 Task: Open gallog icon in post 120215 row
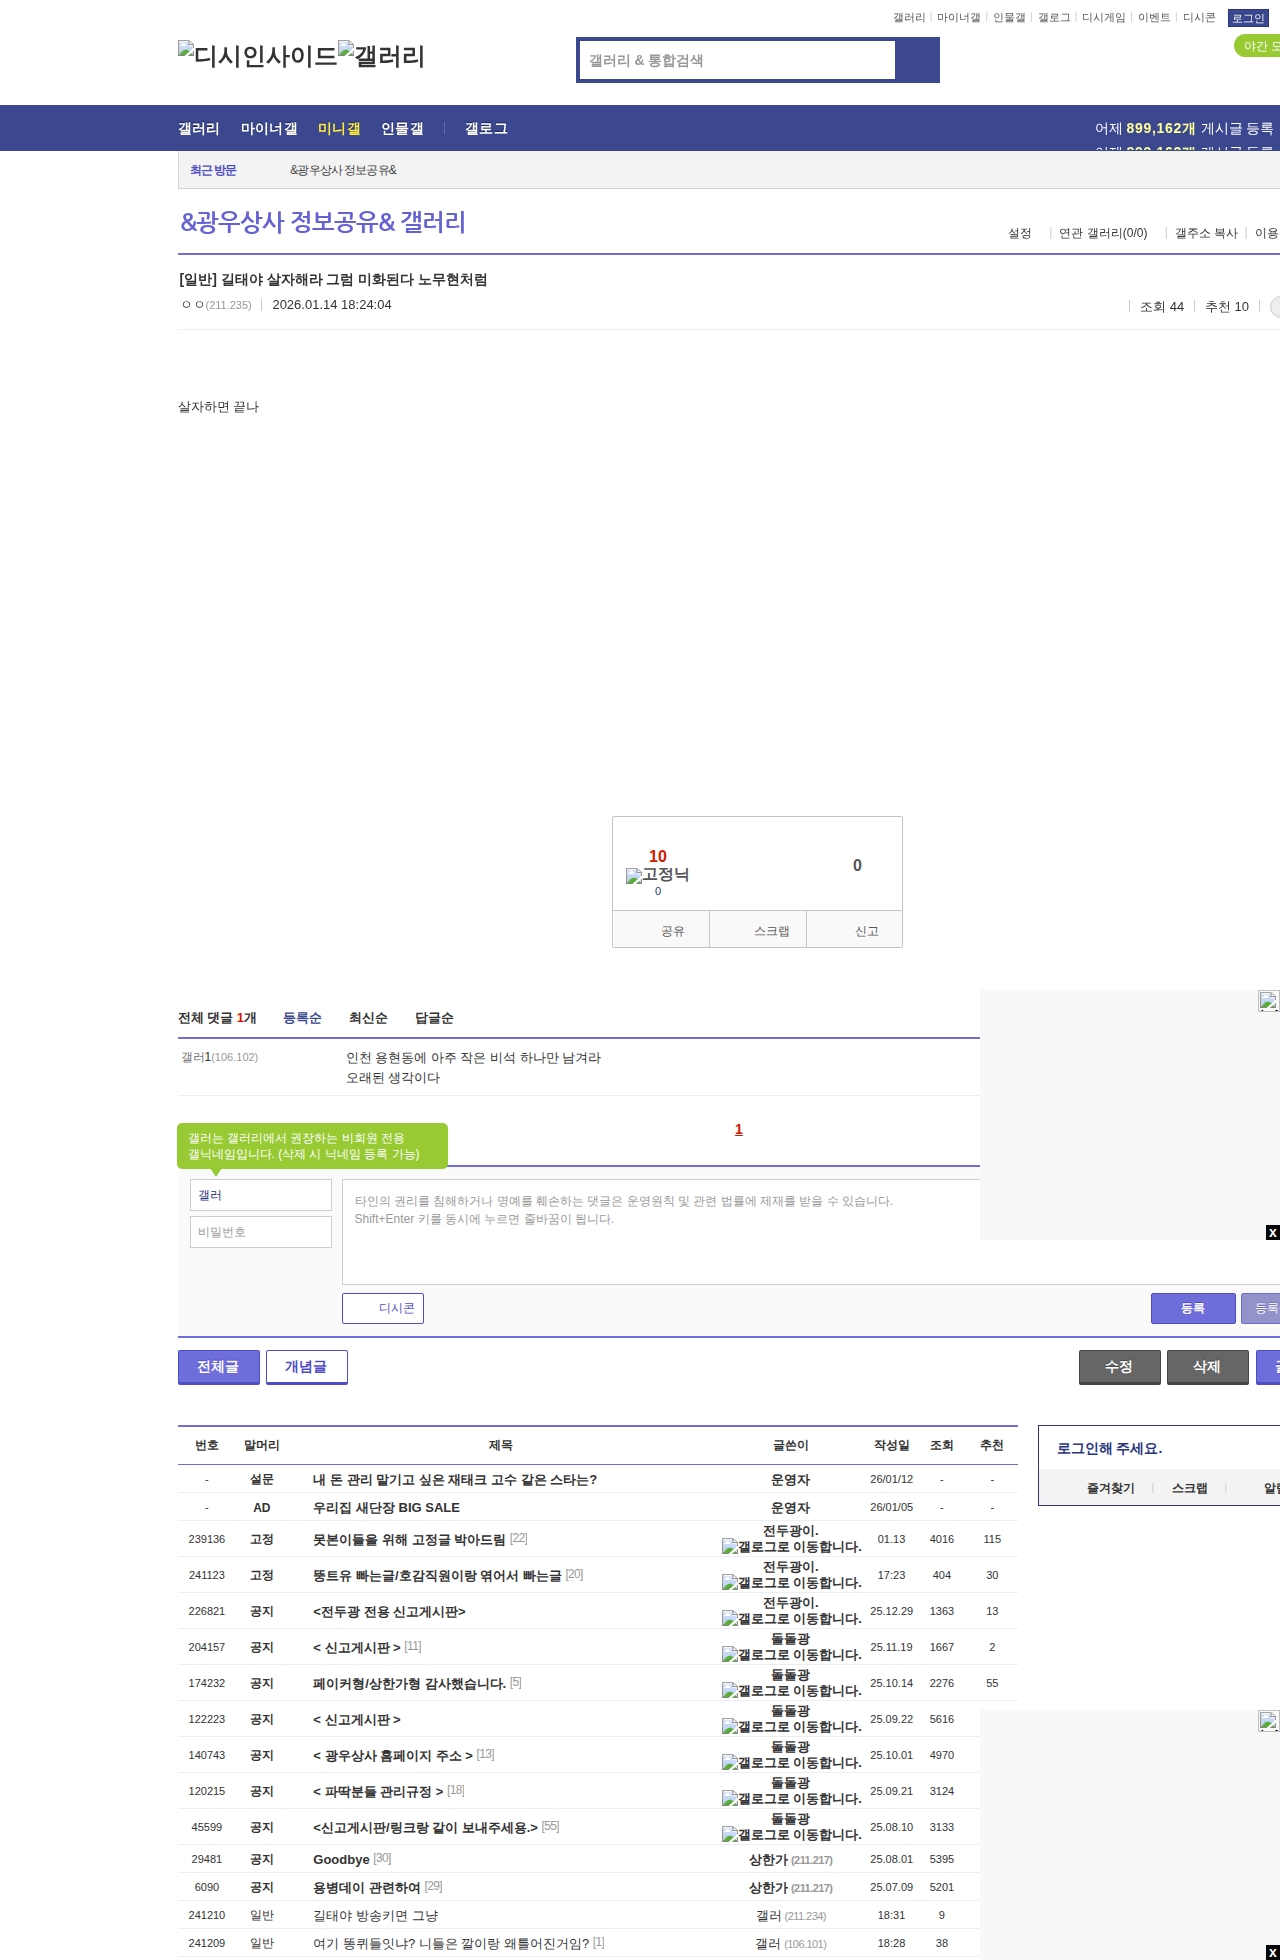791,1799
